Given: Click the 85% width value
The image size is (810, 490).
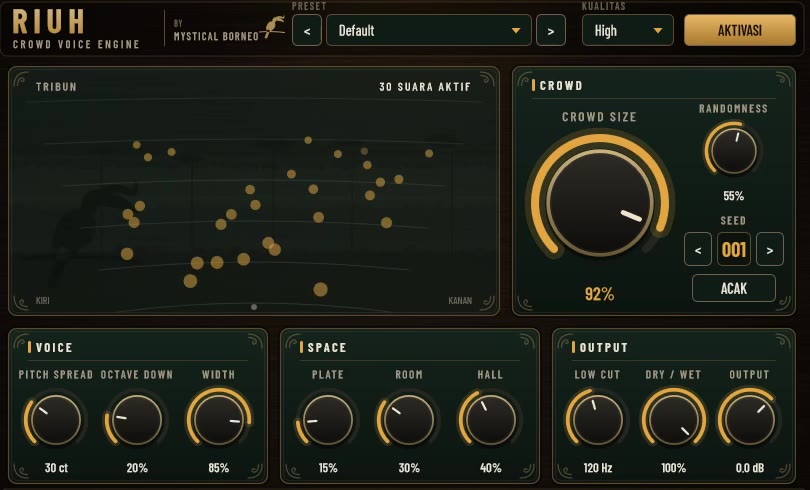Looking at the screenshot, I should 219,468.
